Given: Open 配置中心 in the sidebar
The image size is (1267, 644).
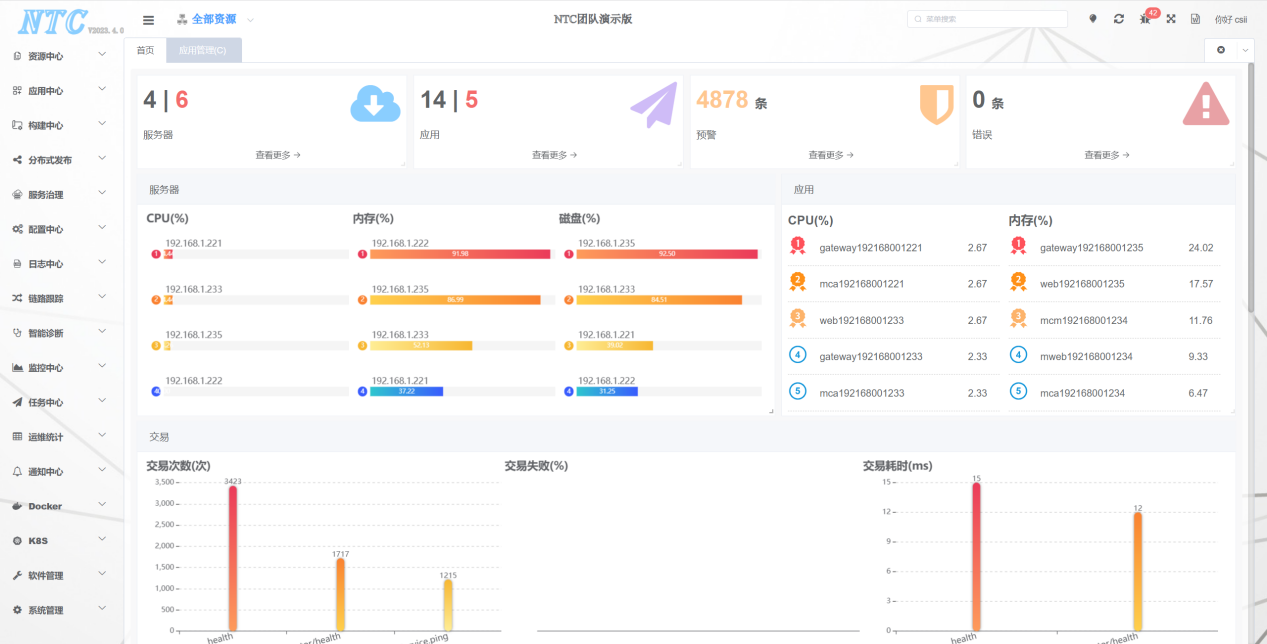Looking at the screenshot, I should click(x=60, y=229).
